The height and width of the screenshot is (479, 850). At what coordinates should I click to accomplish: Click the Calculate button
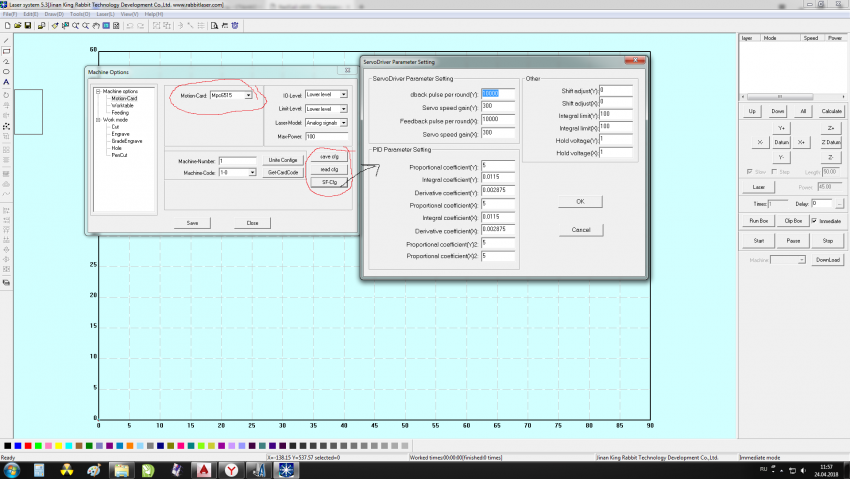[831, 111]
